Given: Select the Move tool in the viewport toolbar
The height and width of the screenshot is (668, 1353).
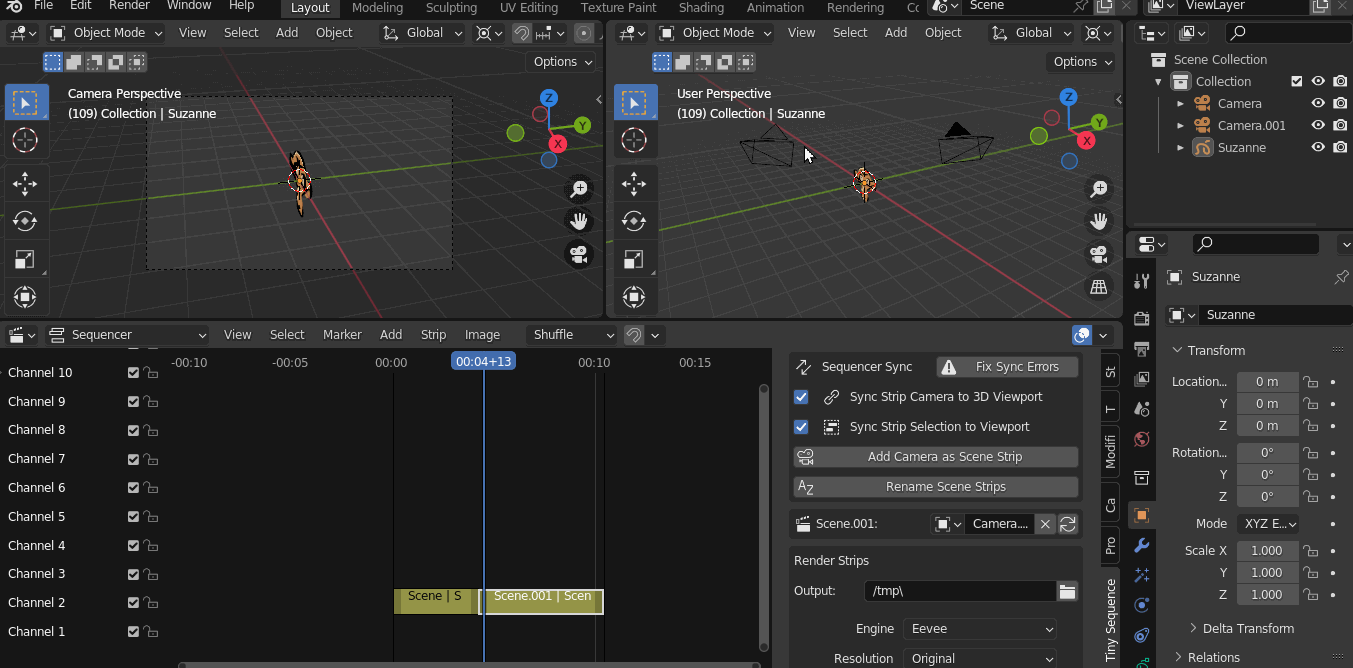Looking at the screenshot, I should (x=25, y=184).
